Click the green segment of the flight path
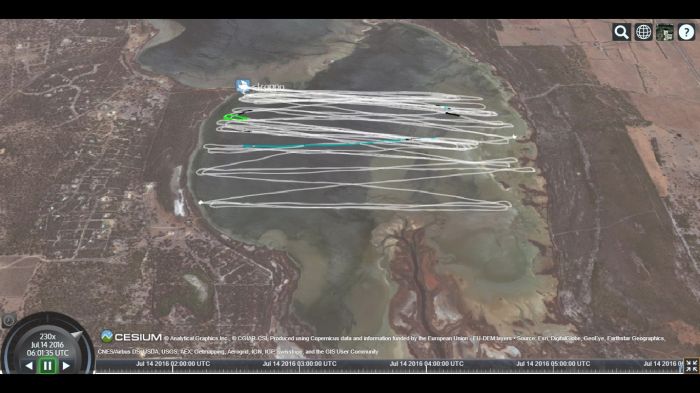Image resolution: width=700 pixels, height=393 pixels. click(x=235, y=117)
